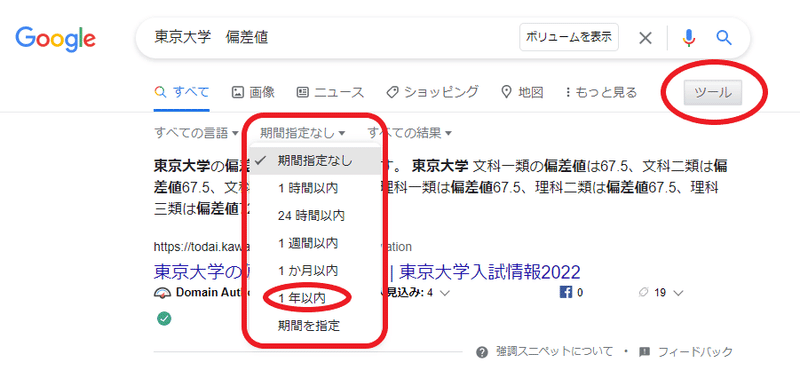Image resolution: width=800 pixels, height=392 pixels.
Task: Open the 地図 results tab
Action: point(522,92)
